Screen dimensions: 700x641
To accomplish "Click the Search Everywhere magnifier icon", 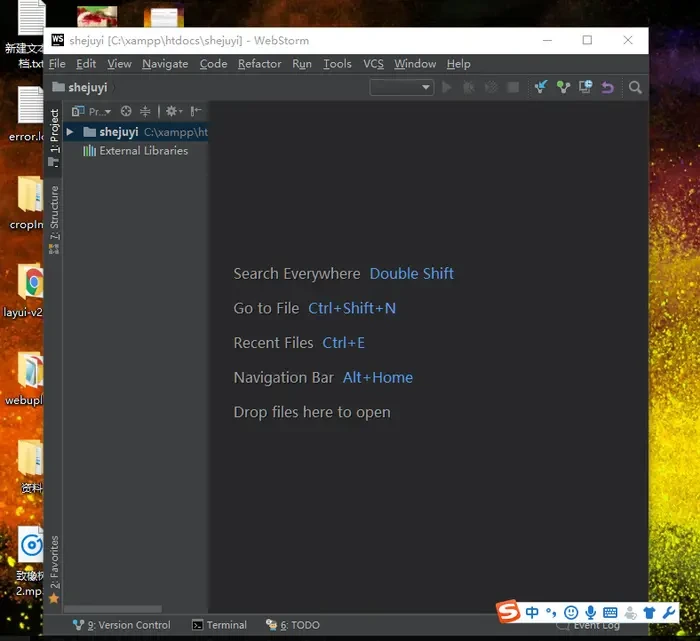I will 635,88.
